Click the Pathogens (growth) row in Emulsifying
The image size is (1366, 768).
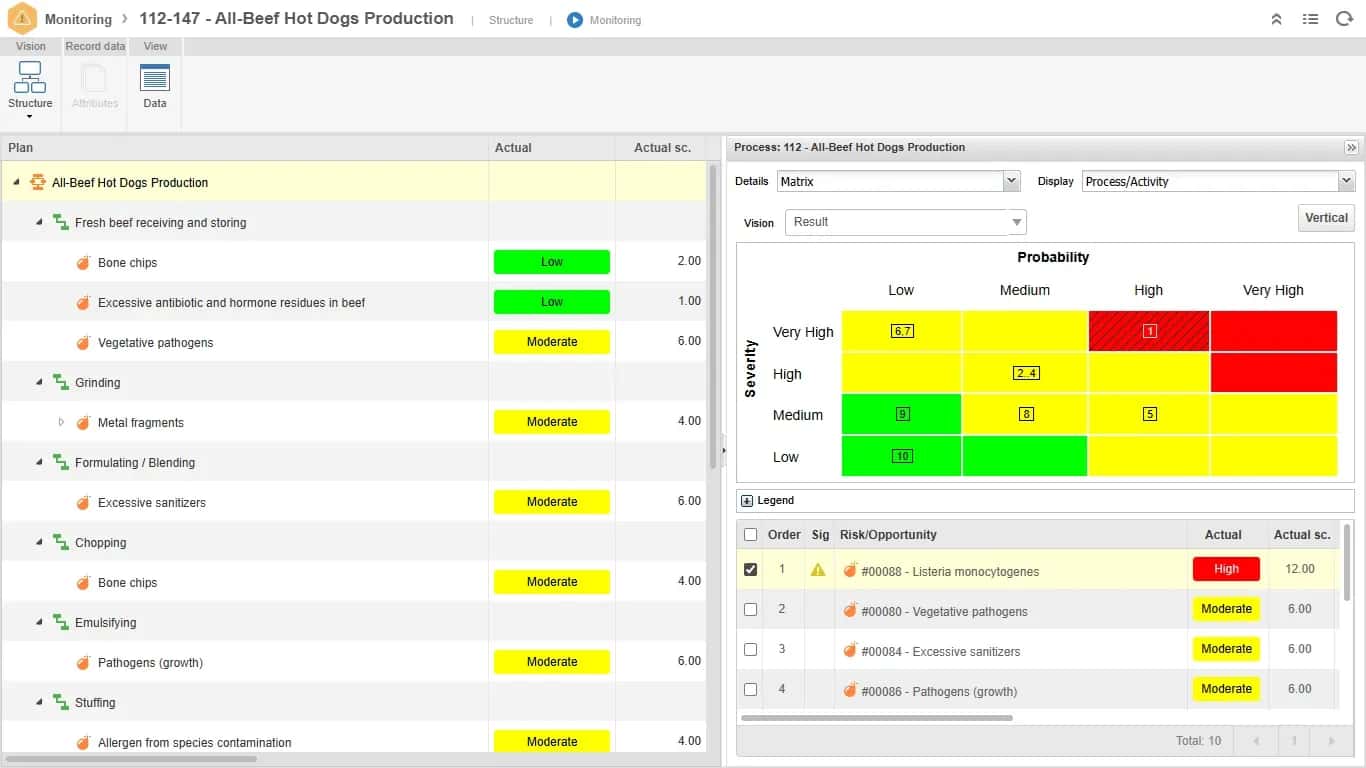[x=354, y=662]
